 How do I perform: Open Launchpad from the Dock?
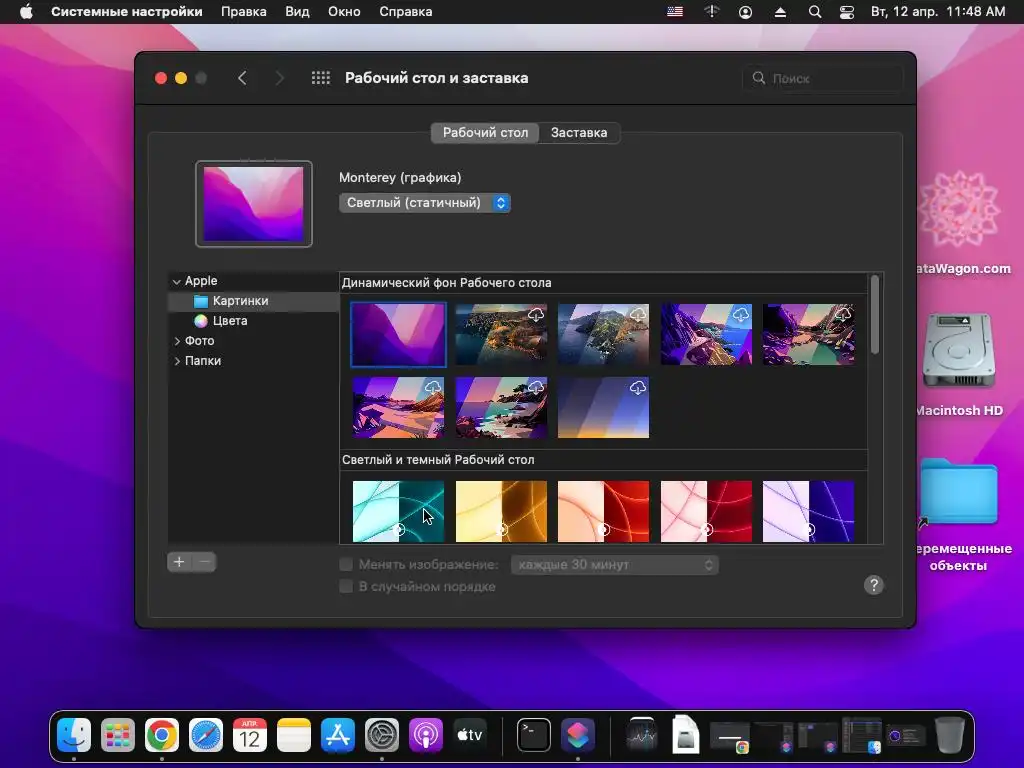pyautogui.click(x=118, y=735)
